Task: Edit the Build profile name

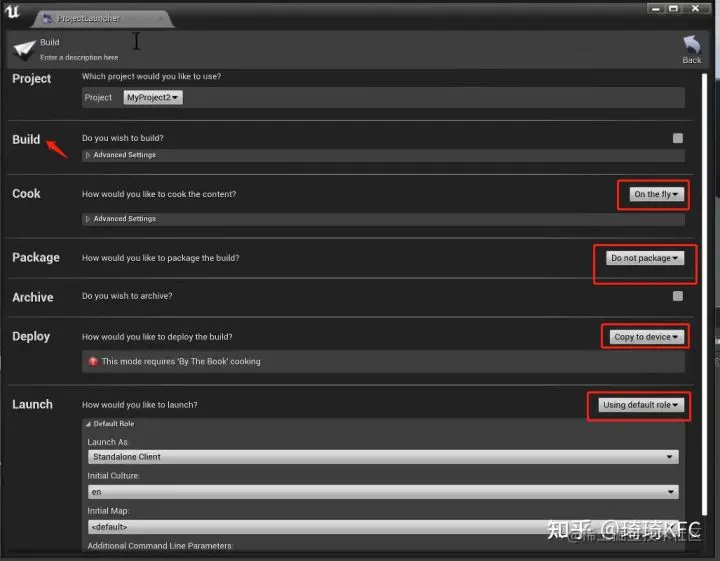Action: click(x=50, y=42)
